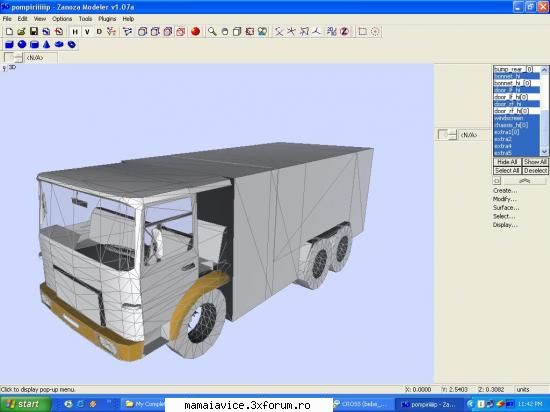This screenshot has height=412, width=550.
Task: Open the Options menu
Action: 62,19
